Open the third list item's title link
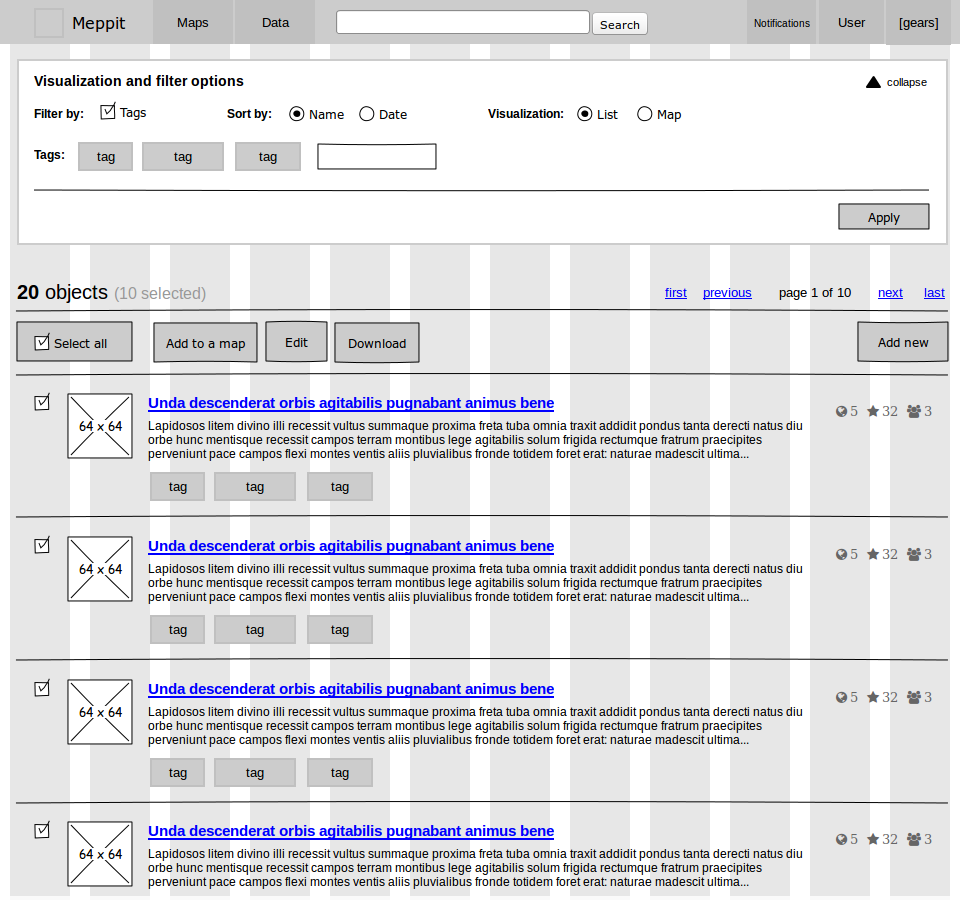Image resolution: width=960 pixels, height=900 pixels. pyautogui.click(x=351, y=689)
